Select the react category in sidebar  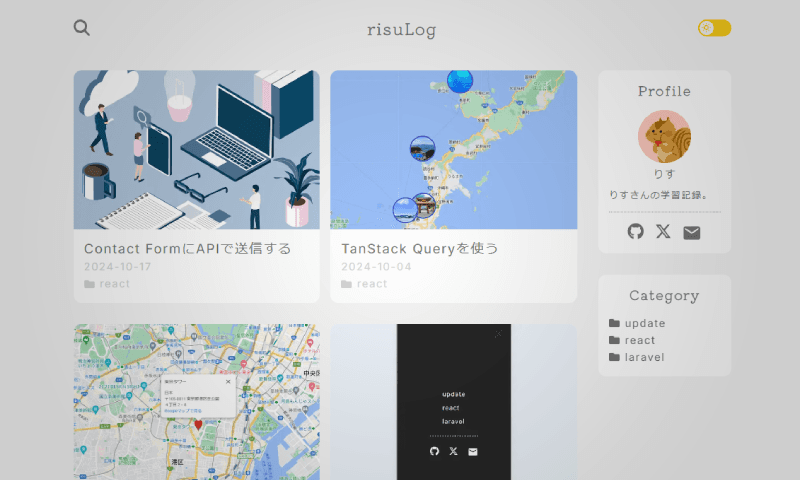coord(640,340)
